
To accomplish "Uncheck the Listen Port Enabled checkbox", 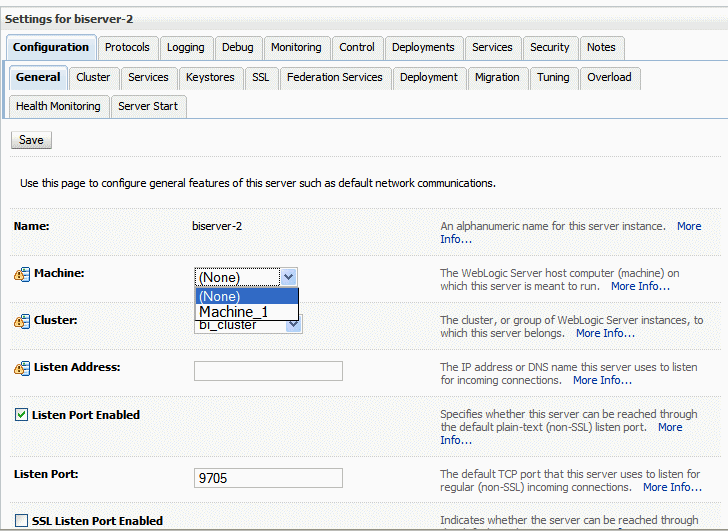I will pos(21,414).
